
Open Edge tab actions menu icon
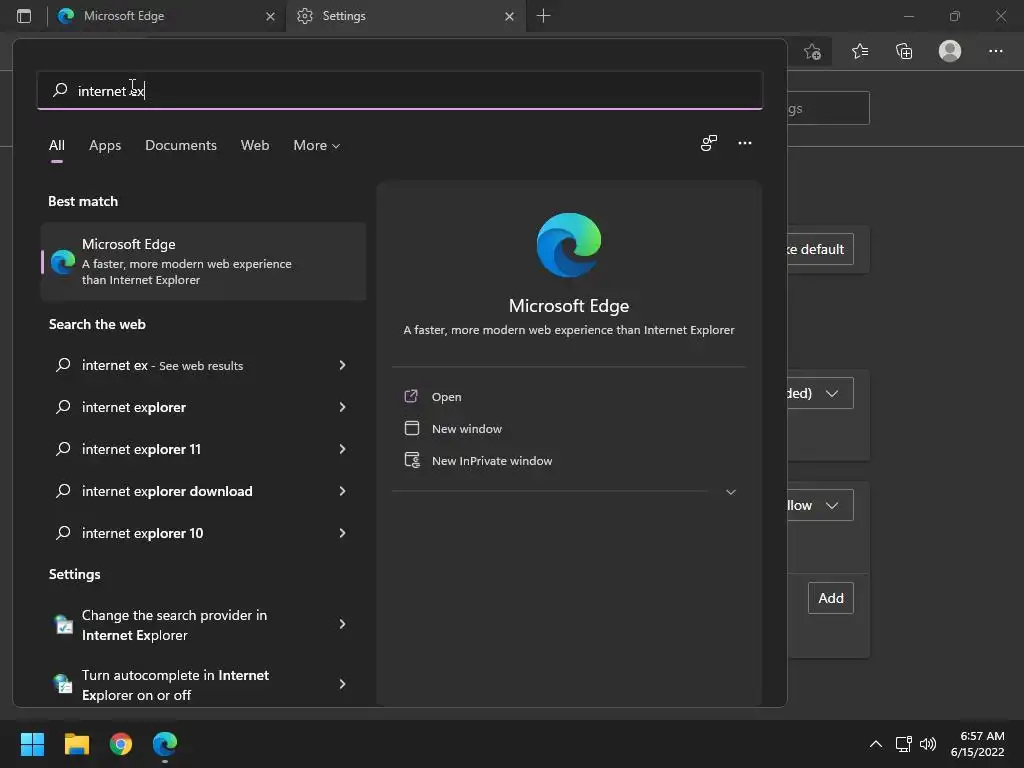tap(24, 16)
